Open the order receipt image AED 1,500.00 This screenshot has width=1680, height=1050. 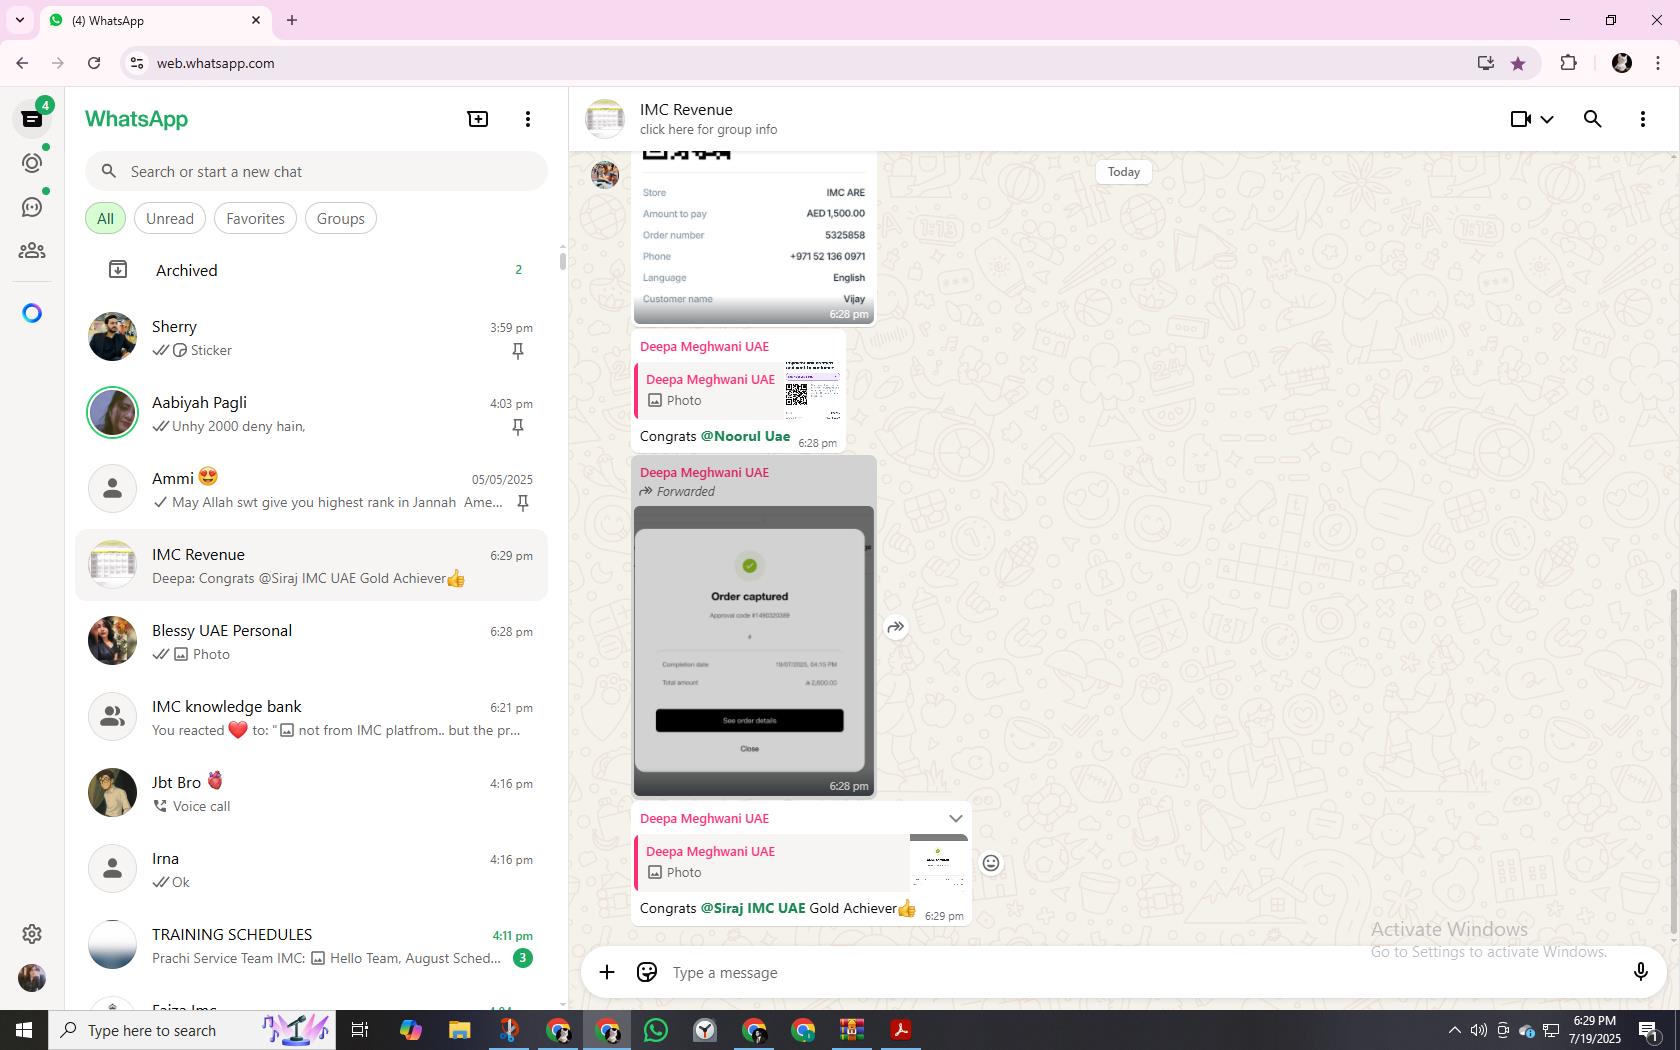pos(754,238)
